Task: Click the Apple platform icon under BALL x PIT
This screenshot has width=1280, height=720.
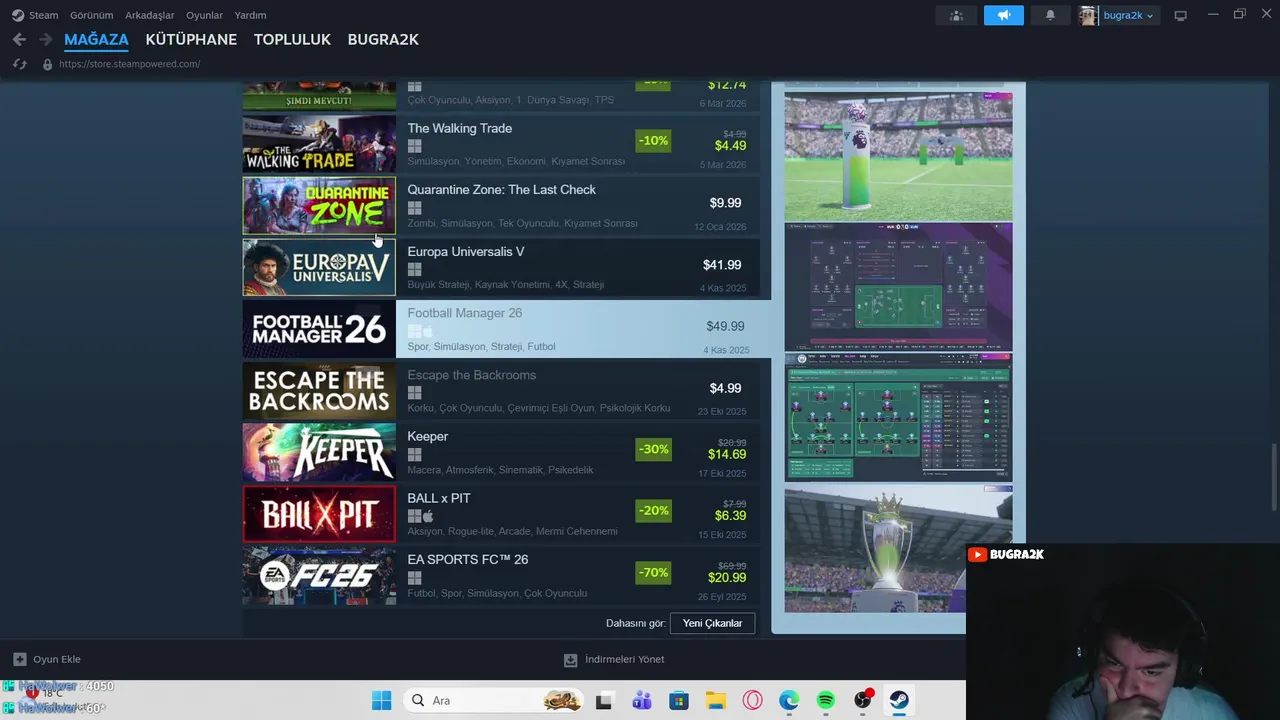Action: point(428,516)
